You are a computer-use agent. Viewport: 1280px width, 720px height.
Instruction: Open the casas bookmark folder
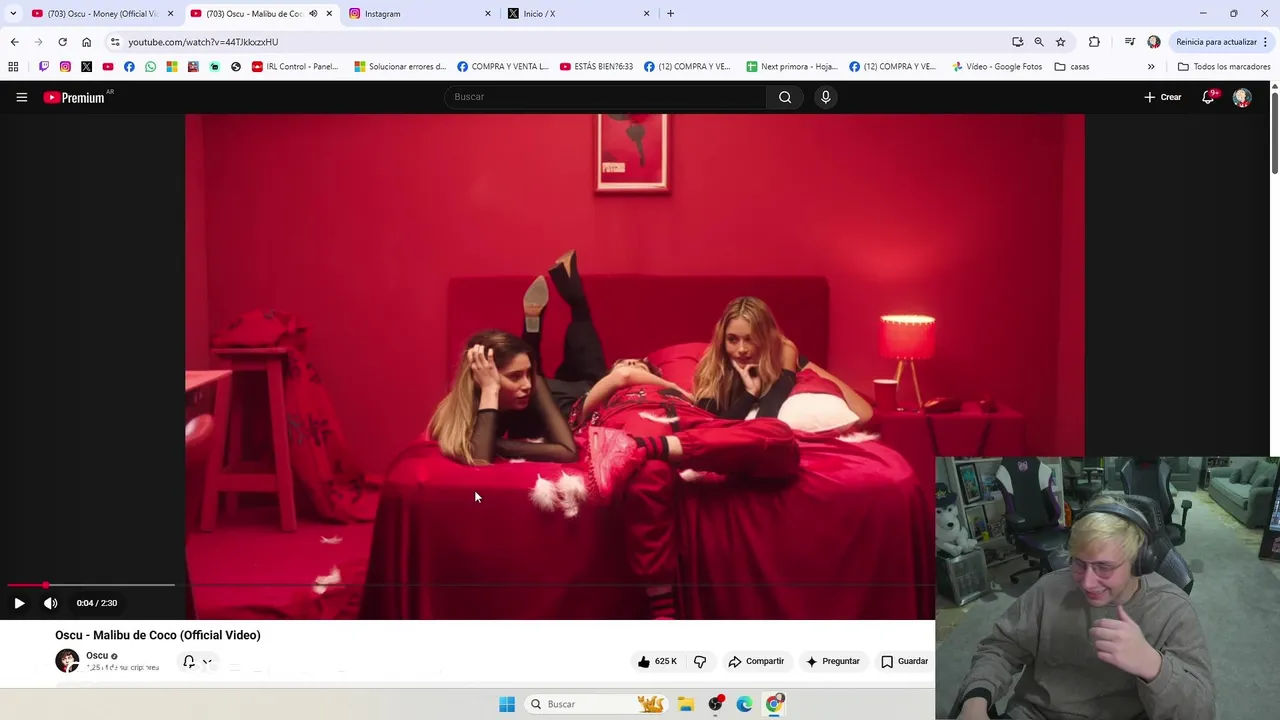(x=1072, y=67)
